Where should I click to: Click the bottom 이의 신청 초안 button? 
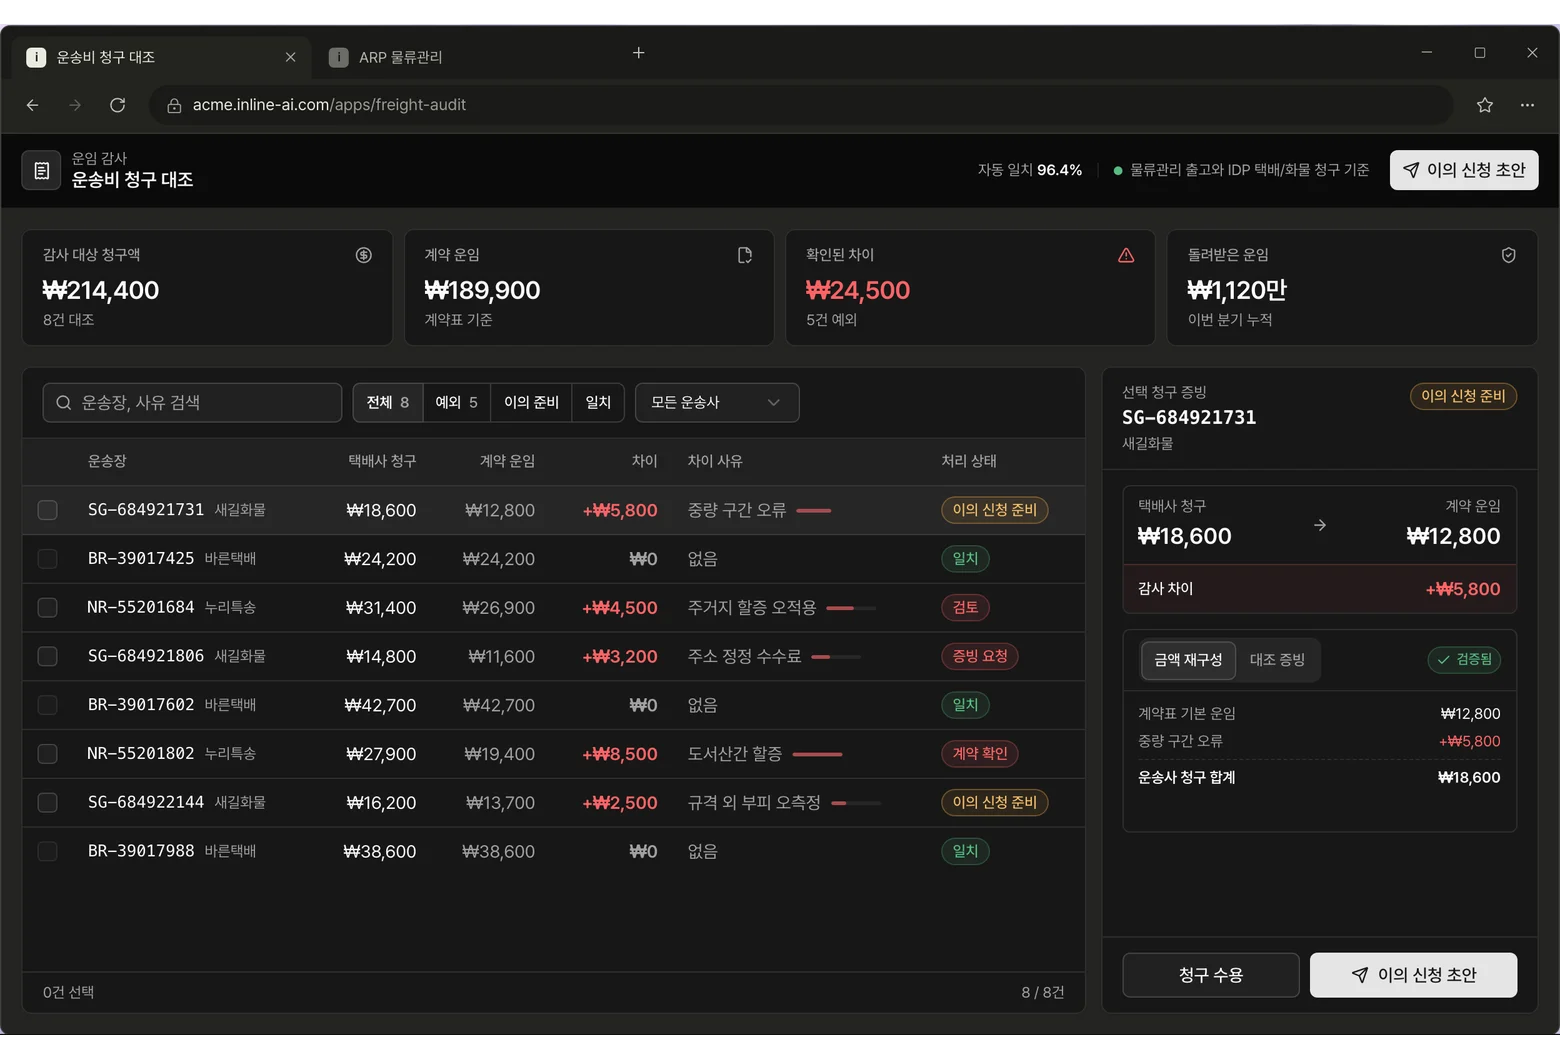pos(1413,975)
